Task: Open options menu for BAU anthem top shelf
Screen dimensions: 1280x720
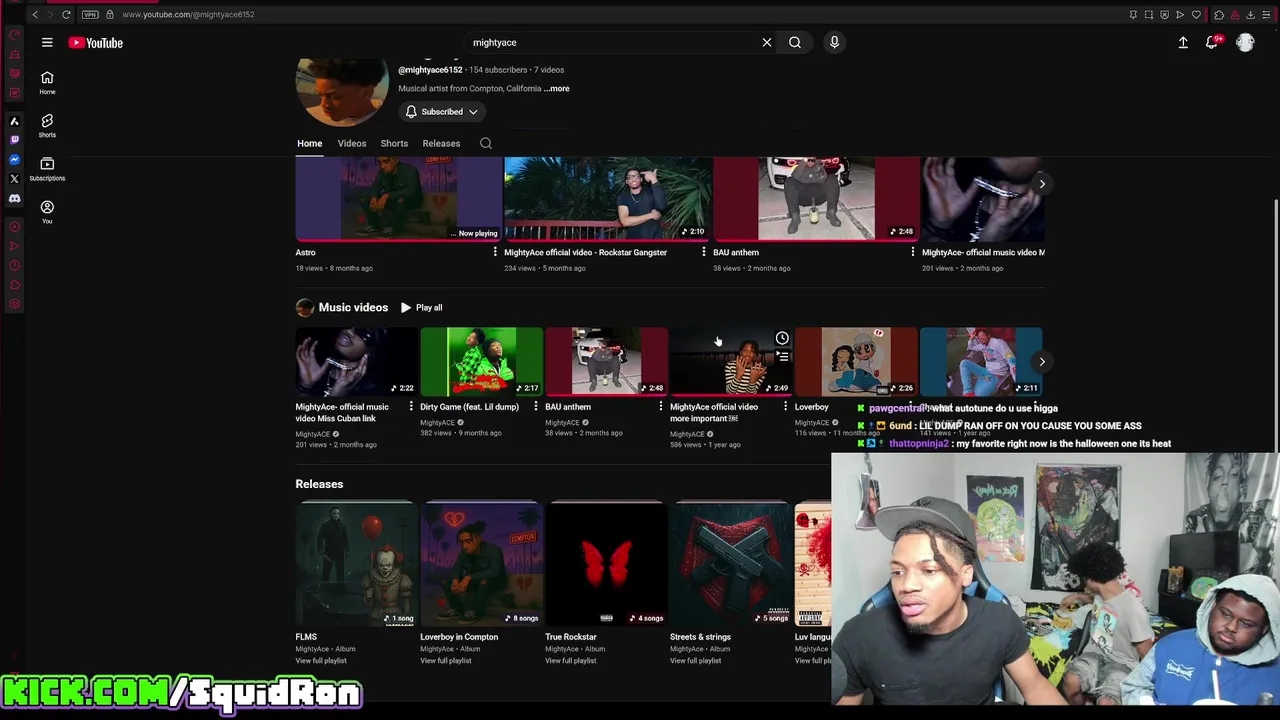Action: click(912, 252)
